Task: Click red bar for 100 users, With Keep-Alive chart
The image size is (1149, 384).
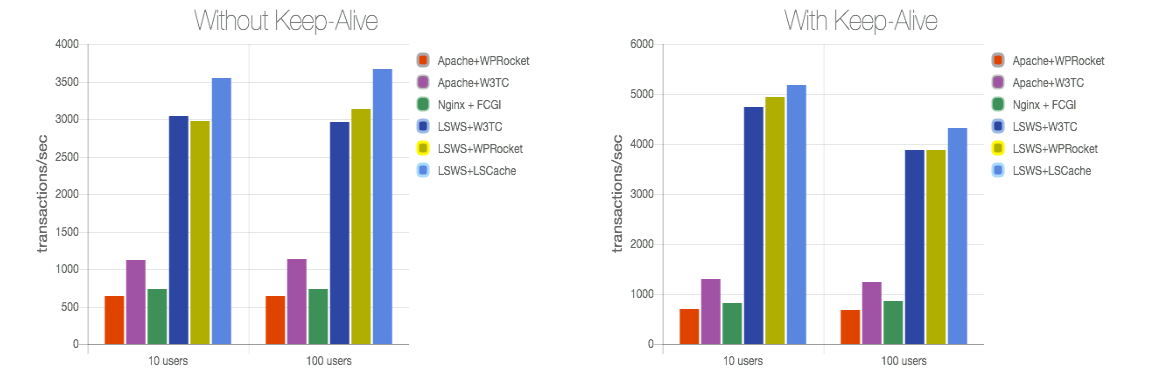Action: (850, 328)
